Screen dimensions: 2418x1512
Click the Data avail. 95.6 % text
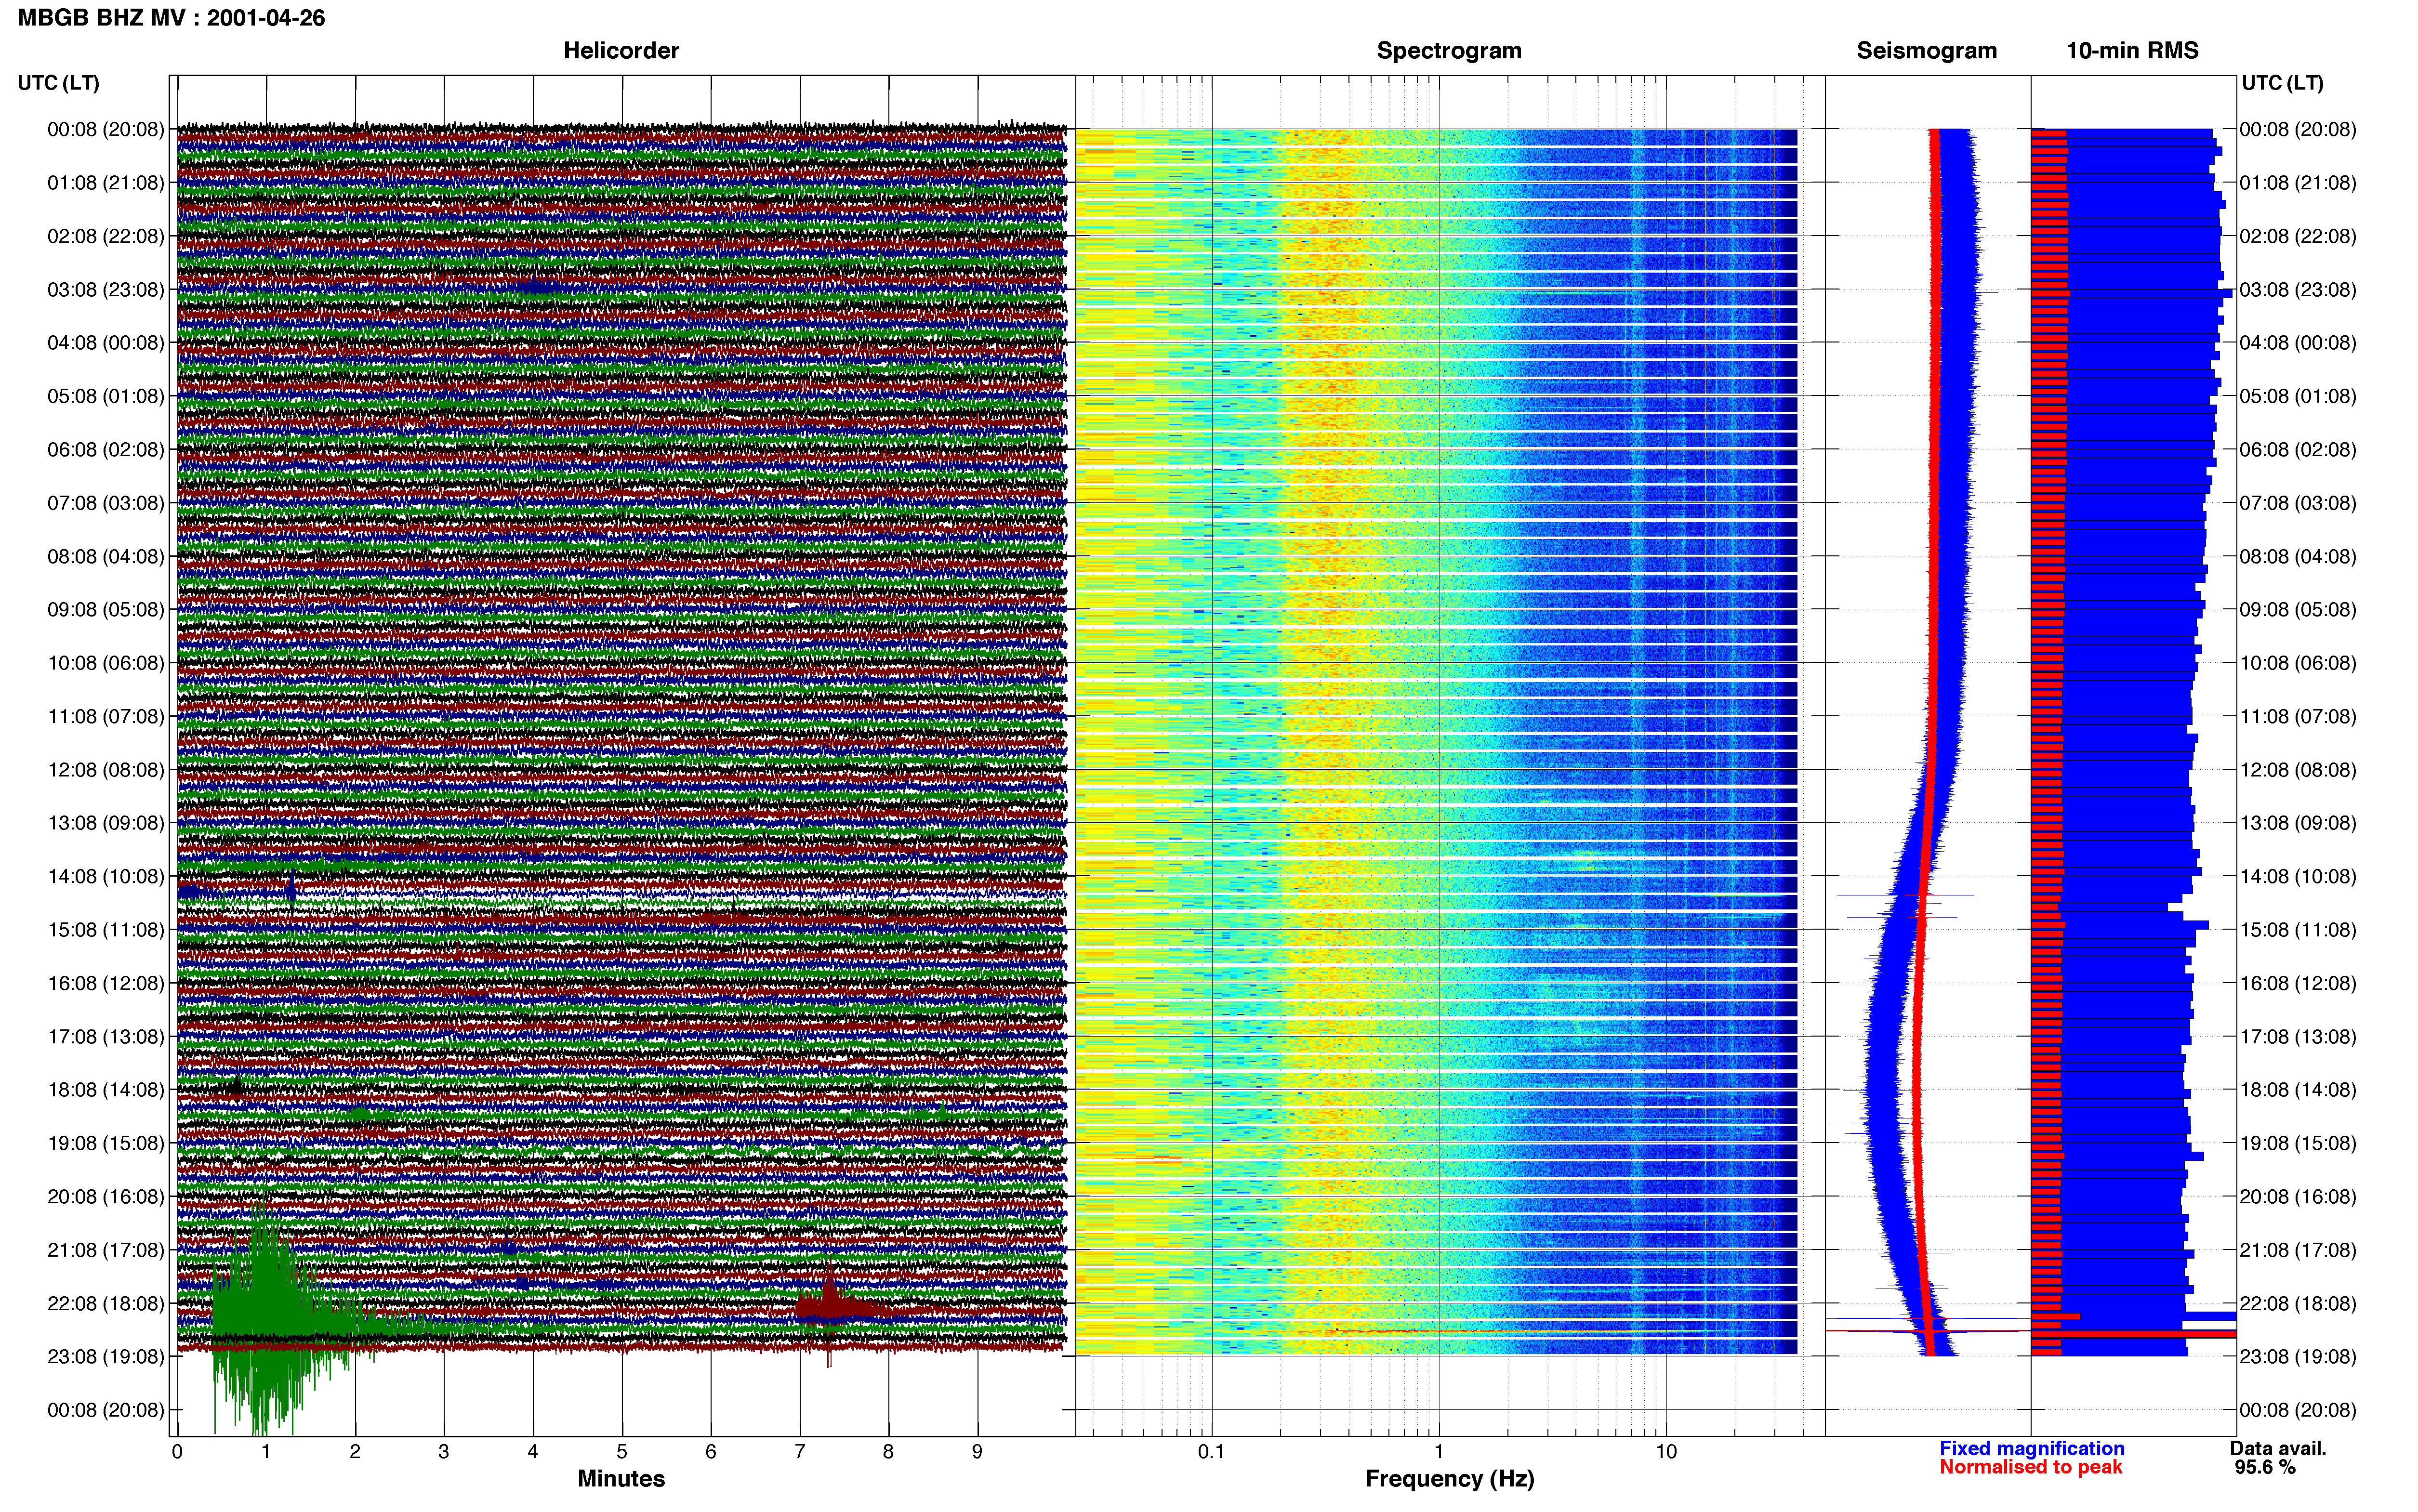click(x=2277, y=1458)
